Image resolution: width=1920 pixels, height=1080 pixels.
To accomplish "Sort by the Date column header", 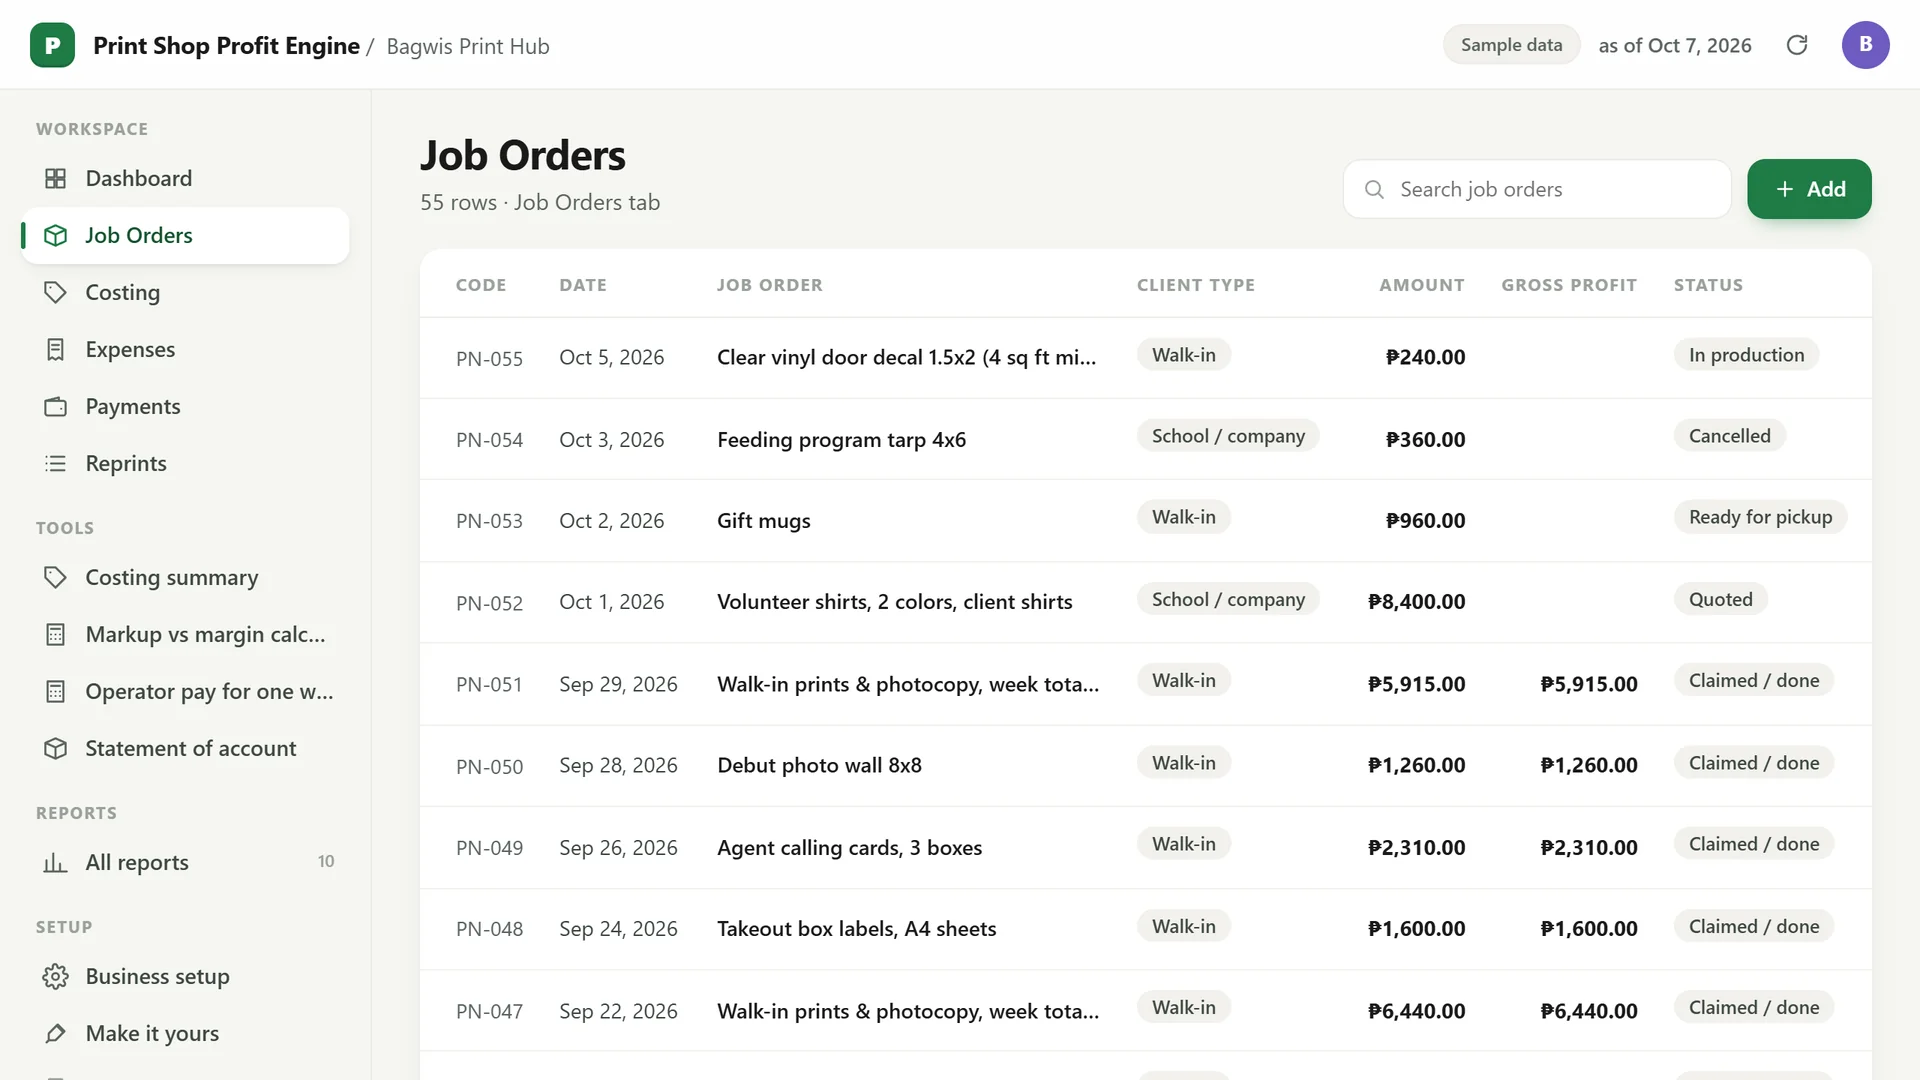I will (x=583, y=285).
